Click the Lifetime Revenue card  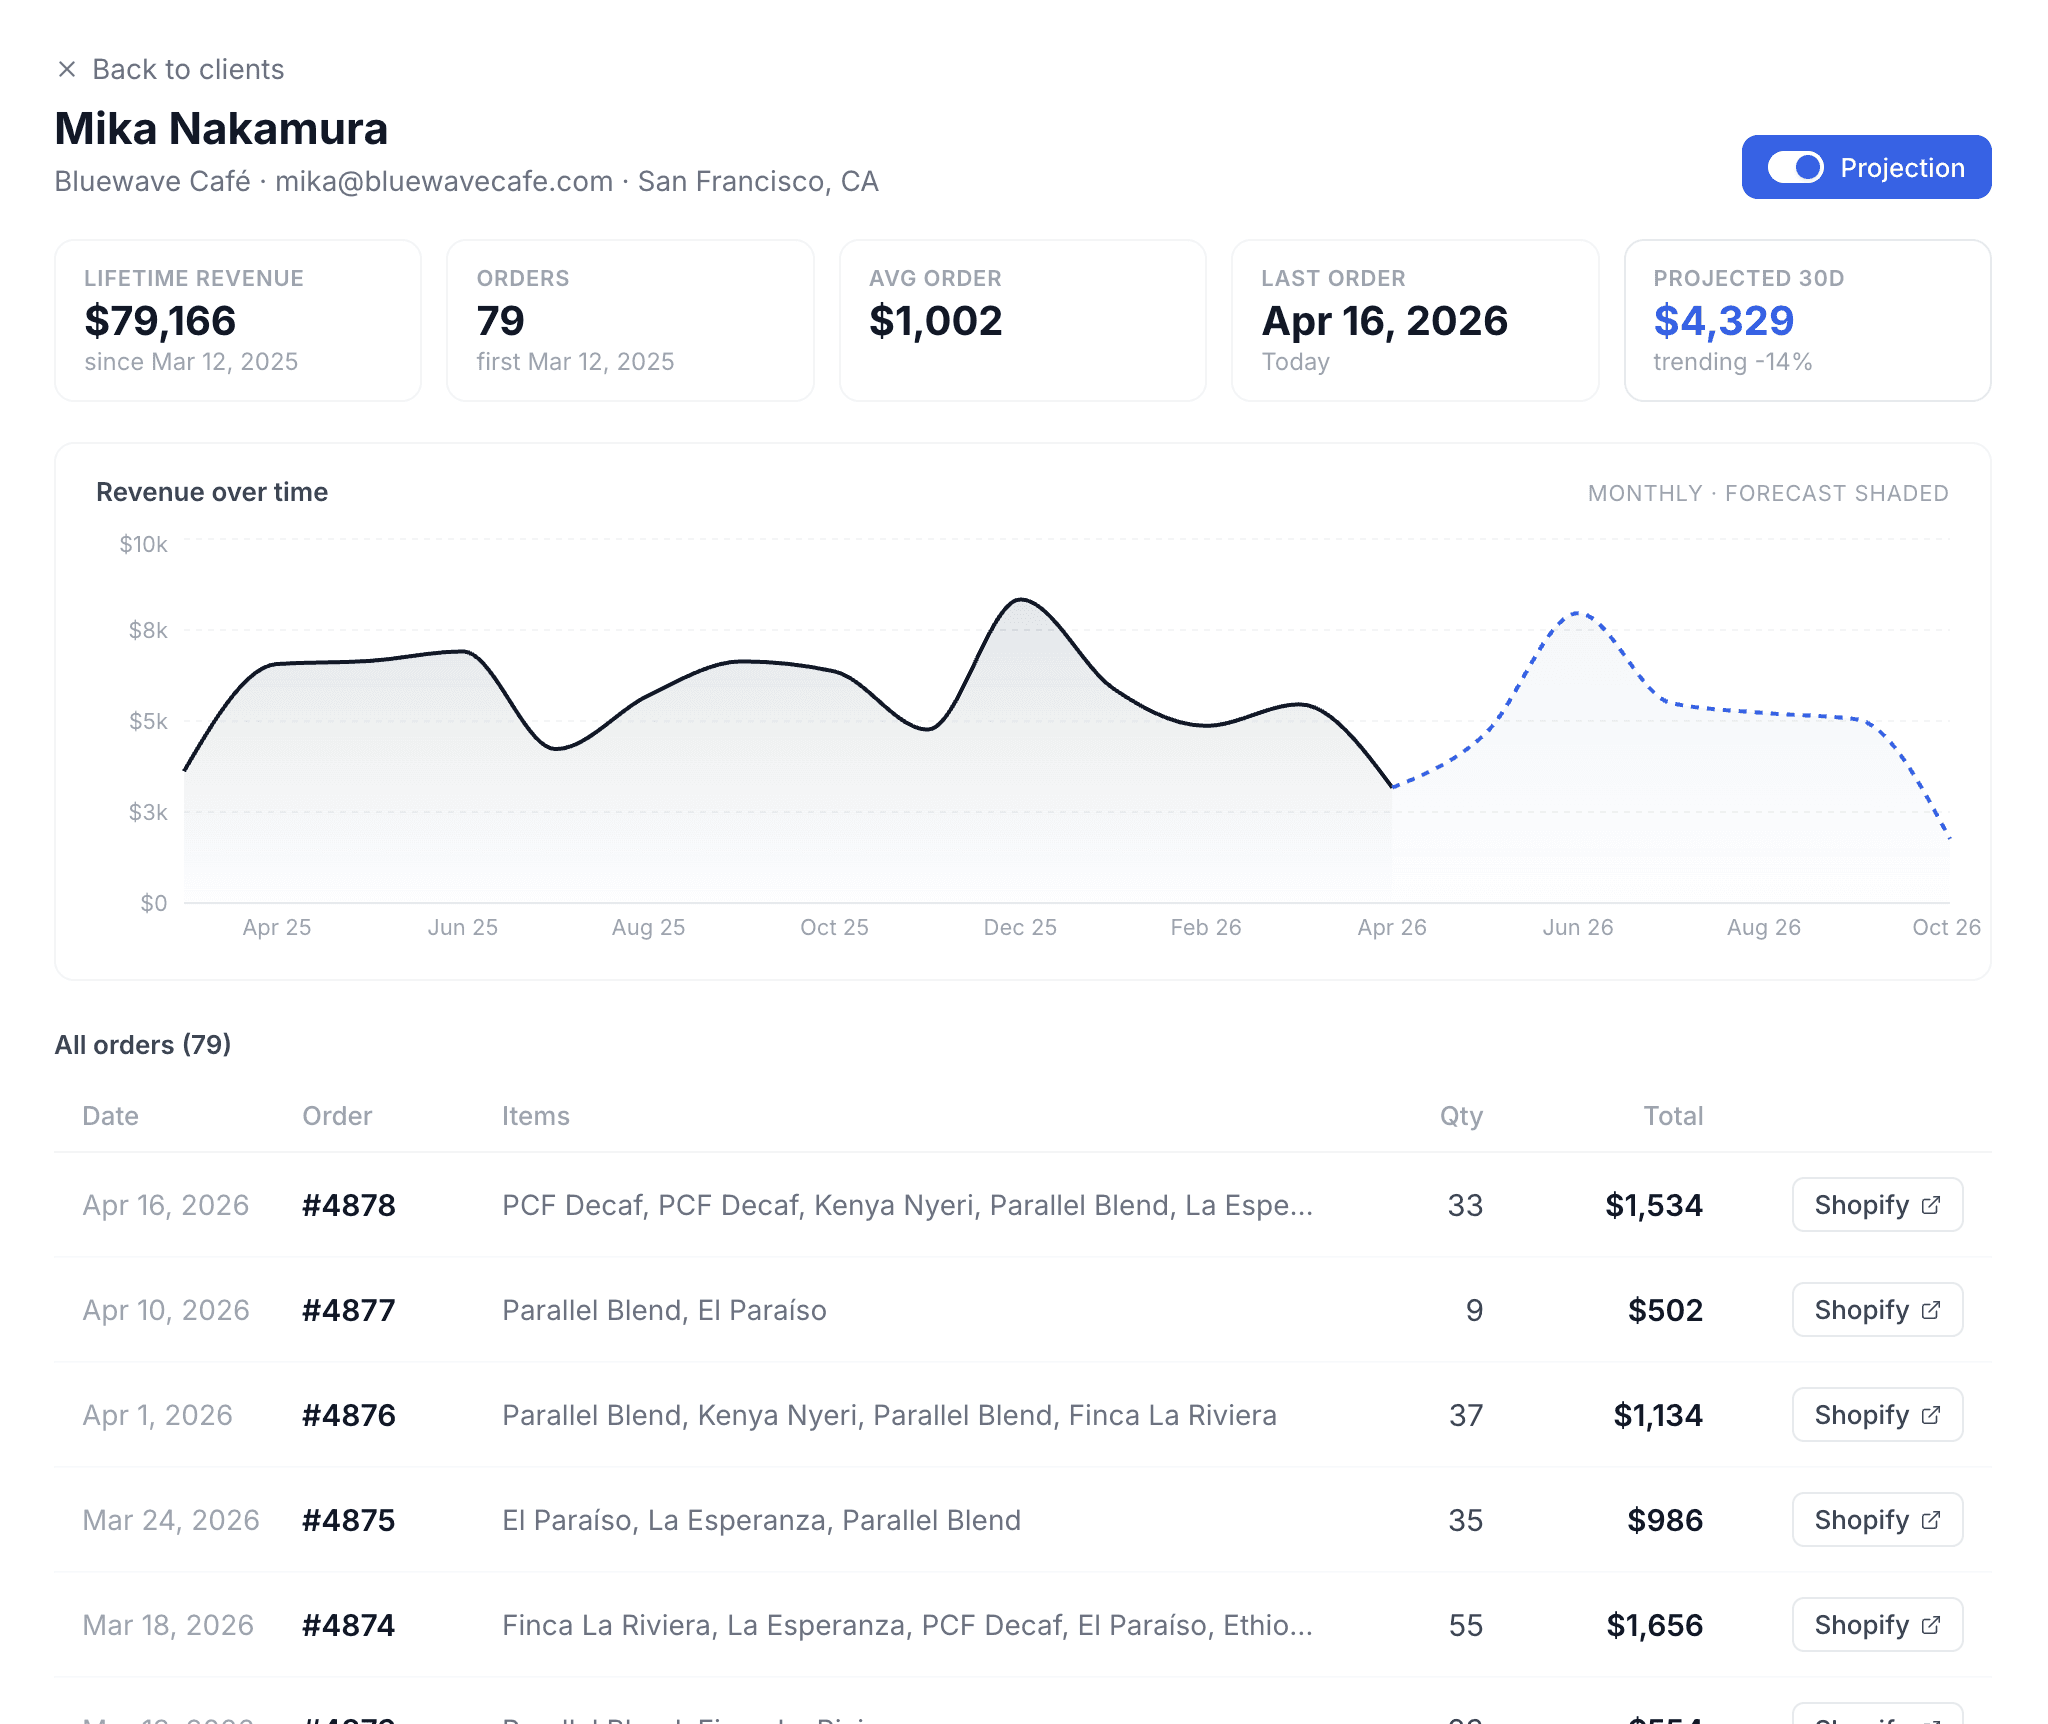pyautogui.click(x=238, y=320)
